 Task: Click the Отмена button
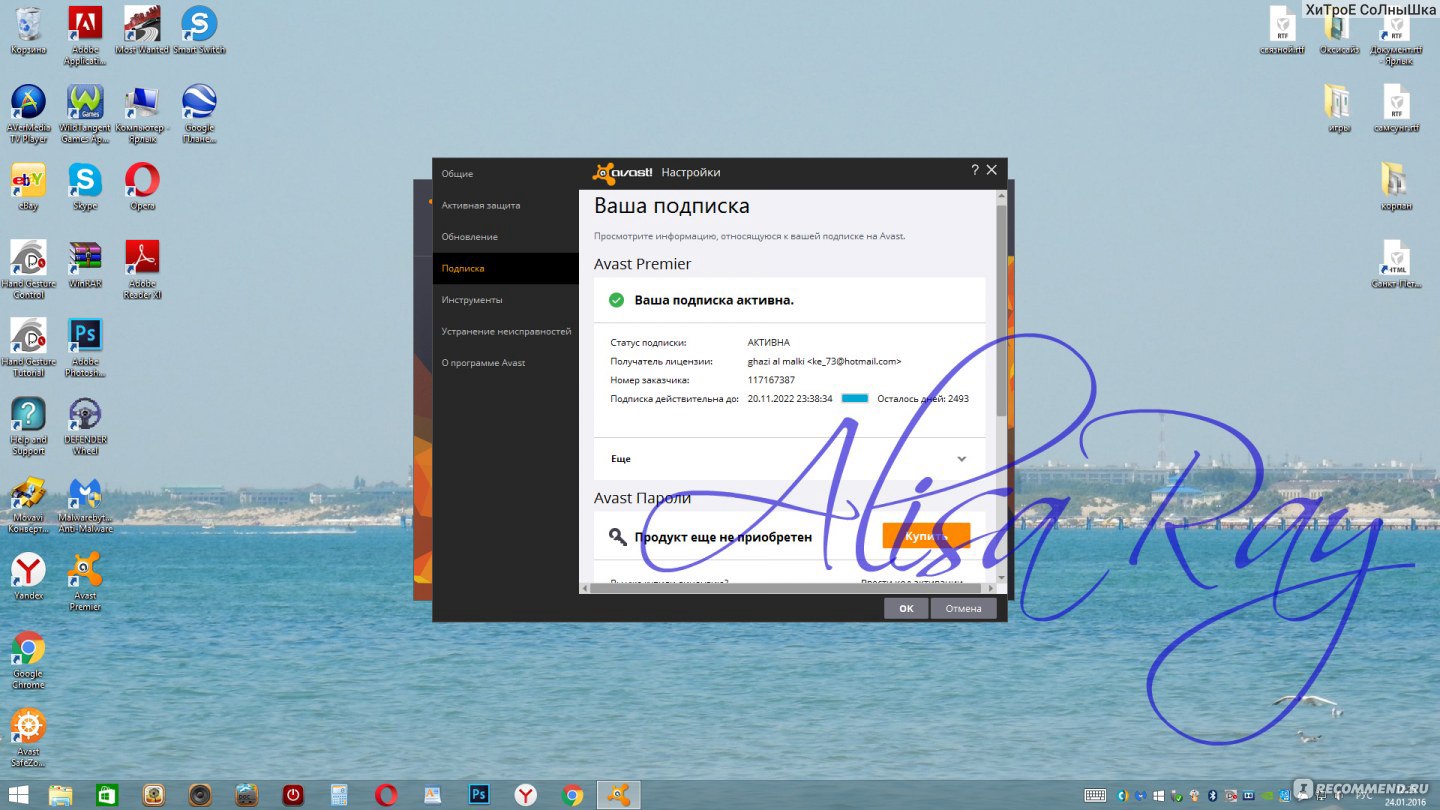click(x=964, y=608)
